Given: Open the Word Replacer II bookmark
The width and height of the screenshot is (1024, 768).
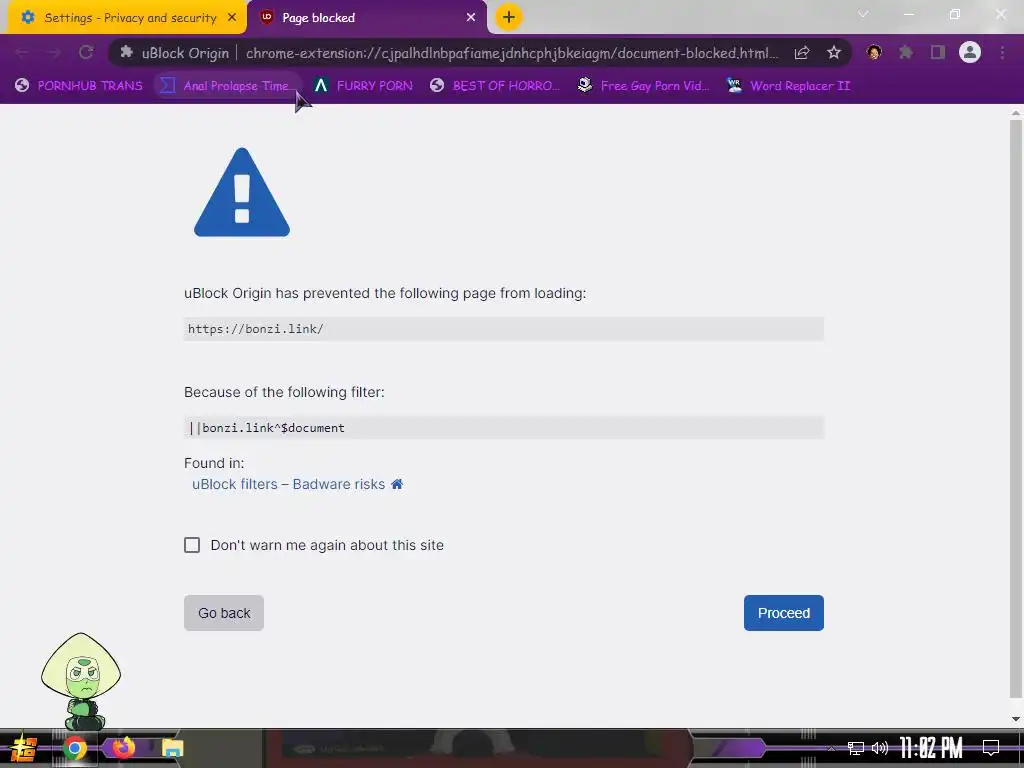Looking at the screenshot, I should [788, 86].
